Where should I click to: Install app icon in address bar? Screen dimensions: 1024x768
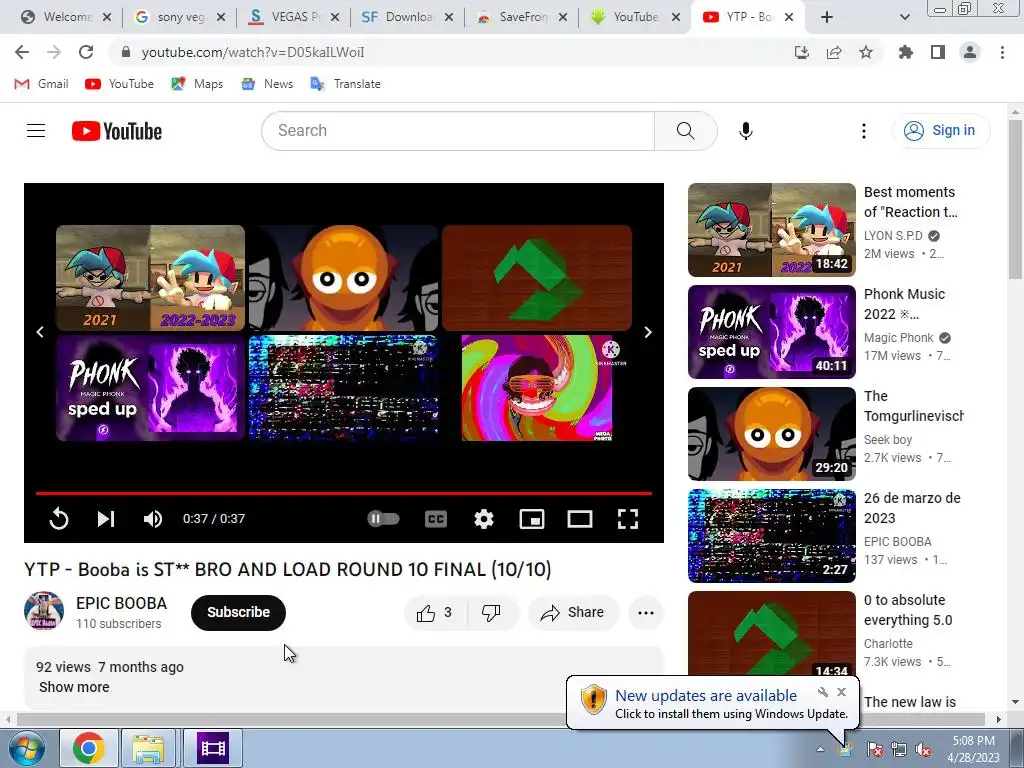(801, 52)
